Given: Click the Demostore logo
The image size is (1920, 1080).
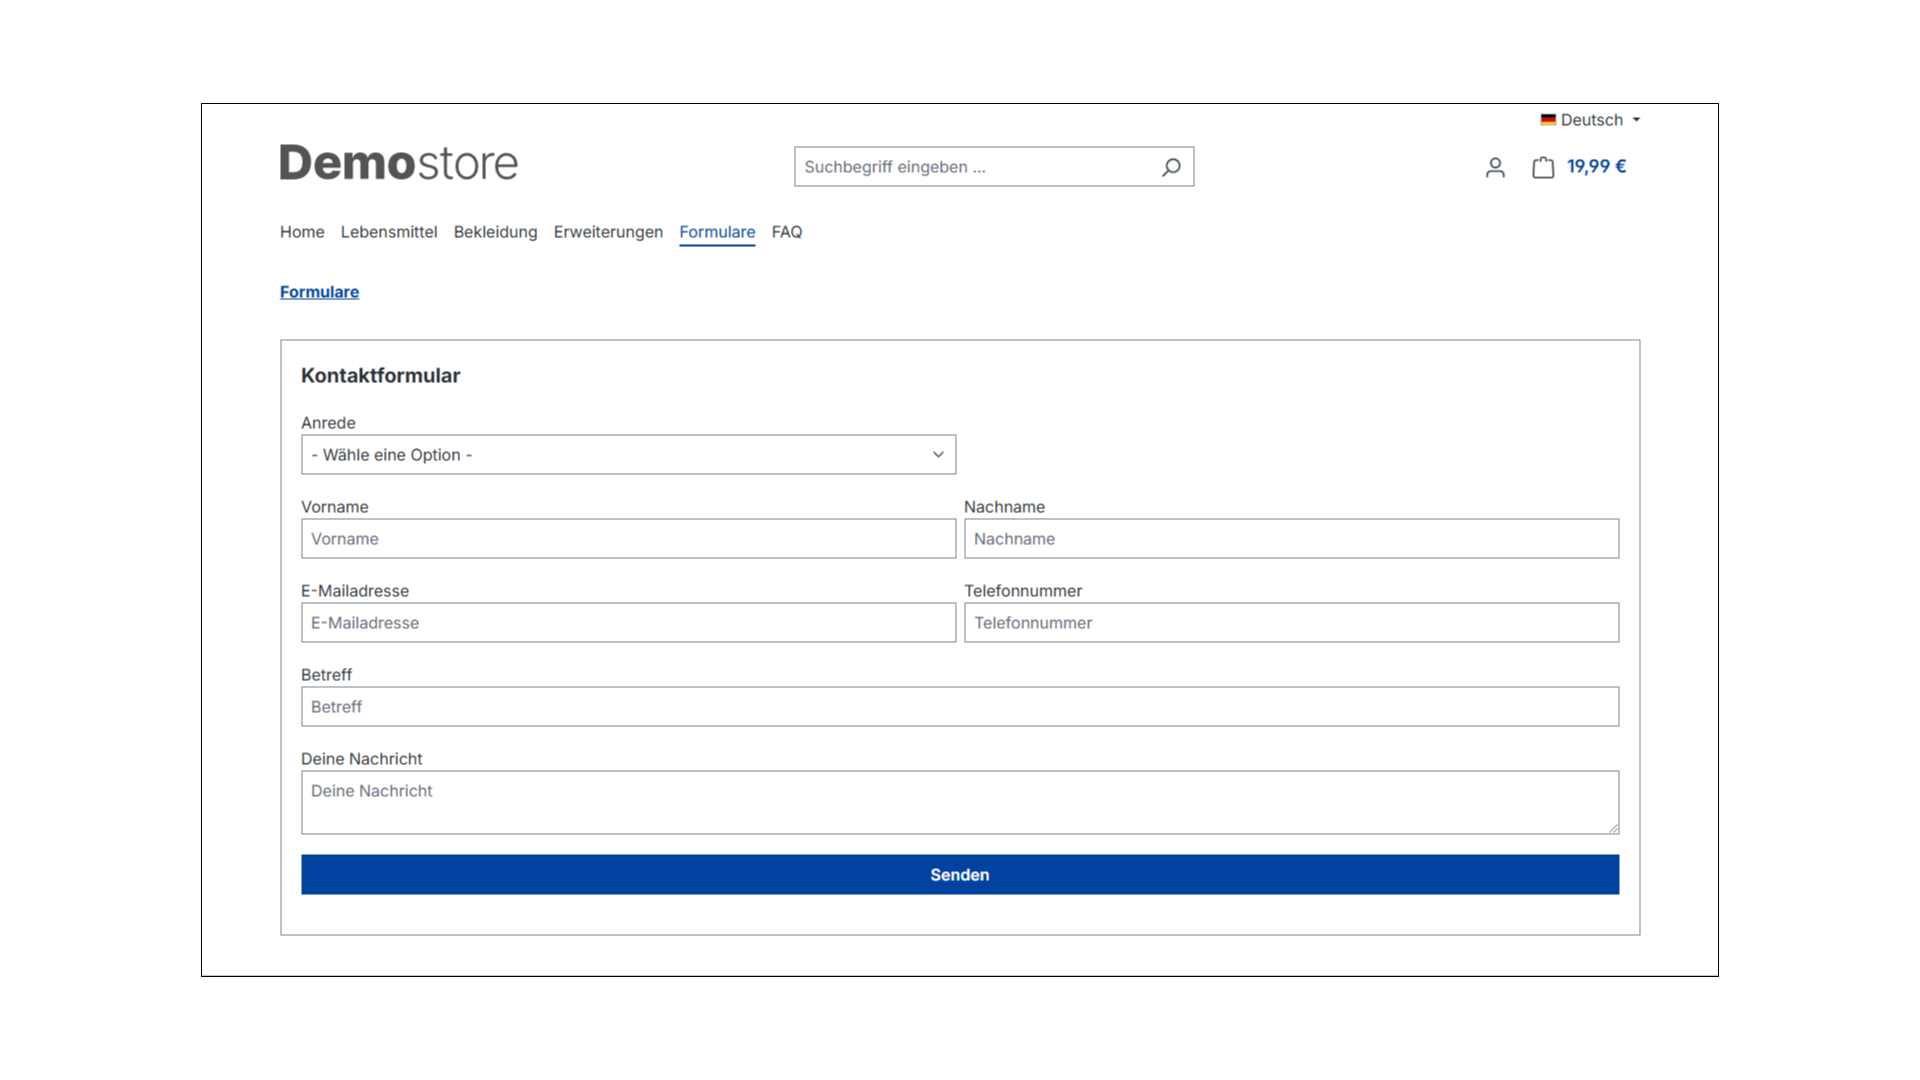Looking at the screenshot, I should (399, 163).
